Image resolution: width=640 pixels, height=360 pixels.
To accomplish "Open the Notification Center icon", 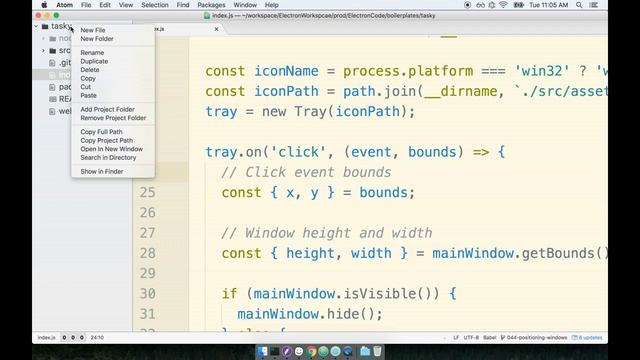I will 594,5.
